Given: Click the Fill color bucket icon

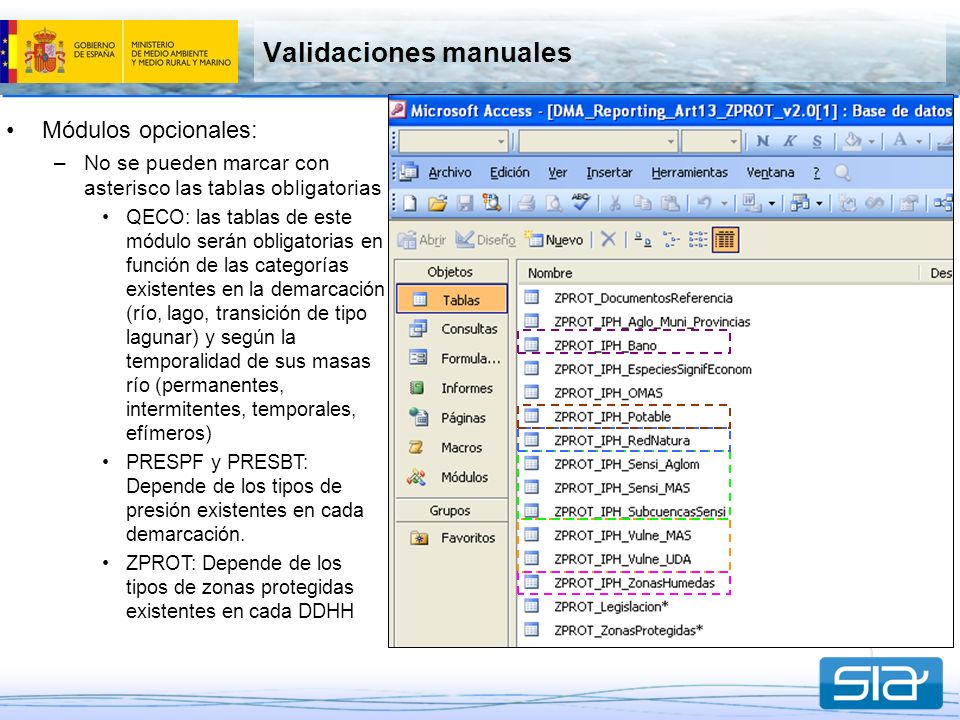Looking at the screenshot, I should 852,141.
